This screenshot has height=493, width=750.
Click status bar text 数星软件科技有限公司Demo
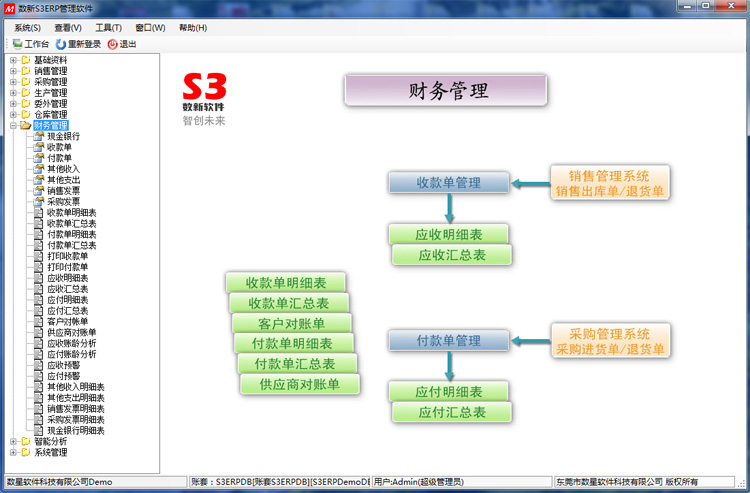pos(59,482)
